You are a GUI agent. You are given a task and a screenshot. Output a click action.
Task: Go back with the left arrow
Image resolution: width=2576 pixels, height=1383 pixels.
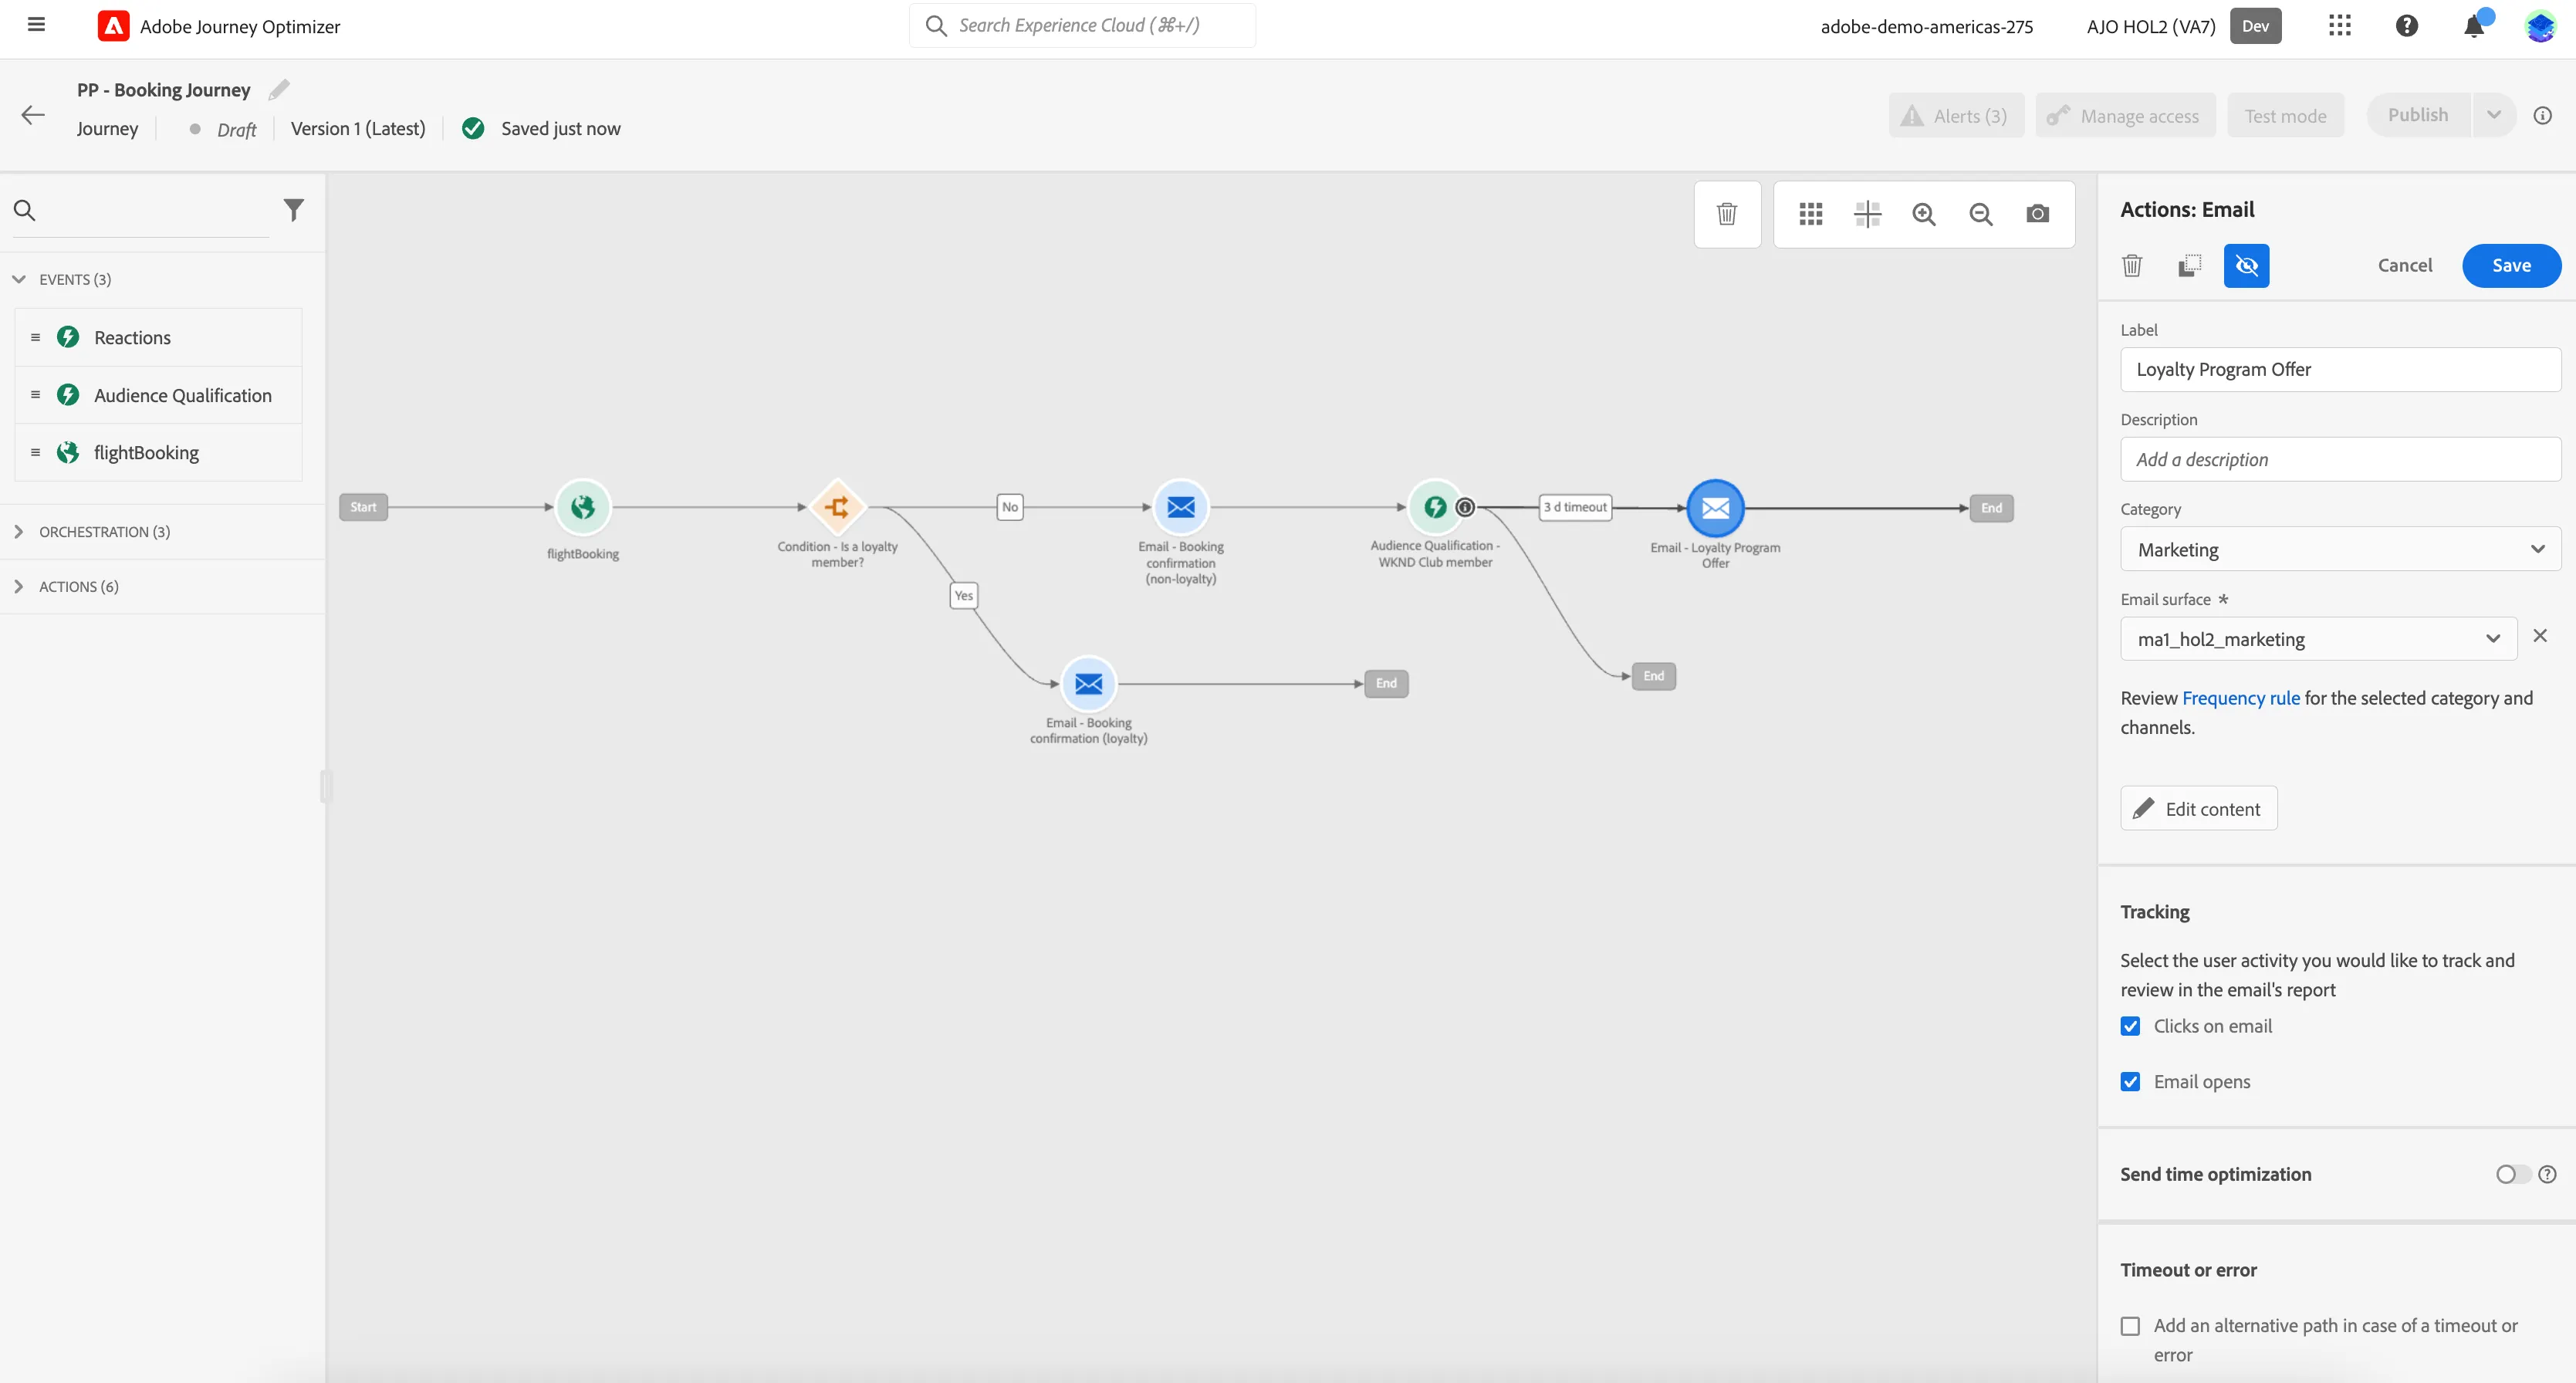[x=33, y=115]
